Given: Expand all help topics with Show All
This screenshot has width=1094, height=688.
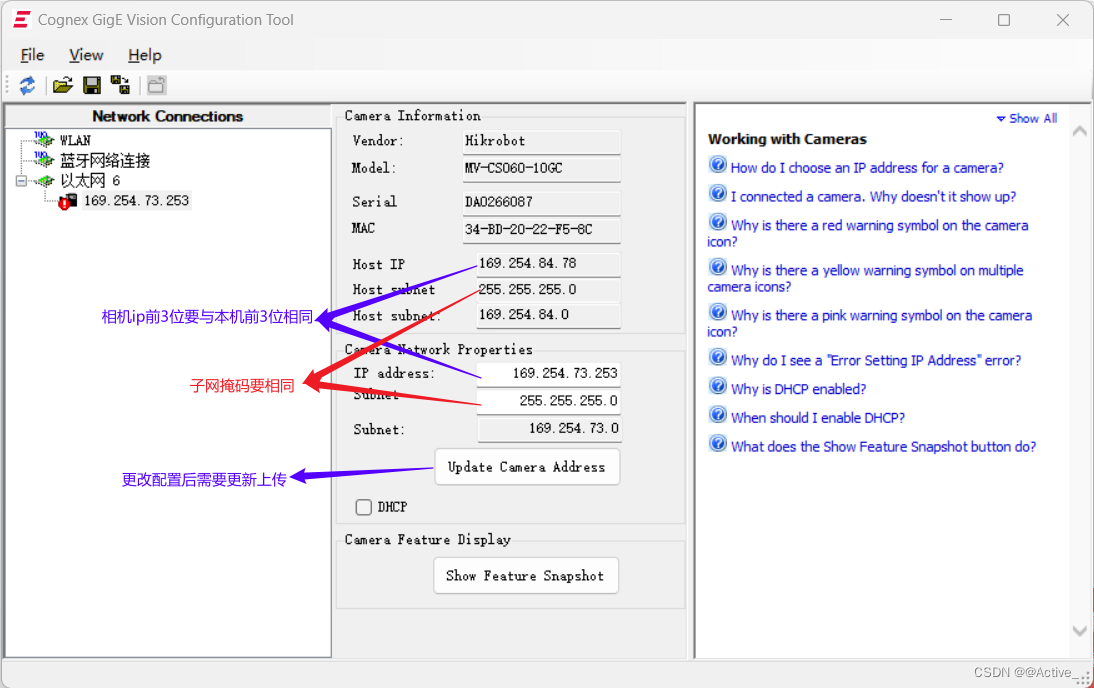Looking at the screenshot, I should click(1026, 119).
